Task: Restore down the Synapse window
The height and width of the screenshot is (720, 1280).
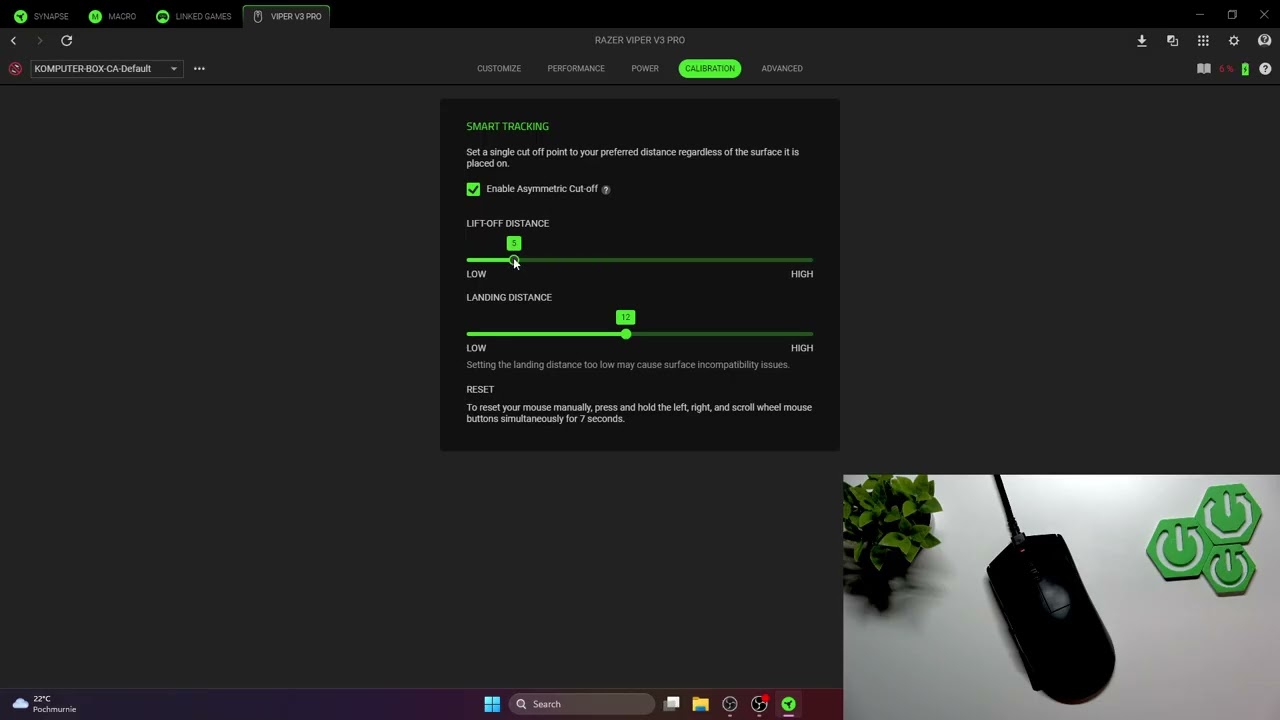Action: (1232, 15)
